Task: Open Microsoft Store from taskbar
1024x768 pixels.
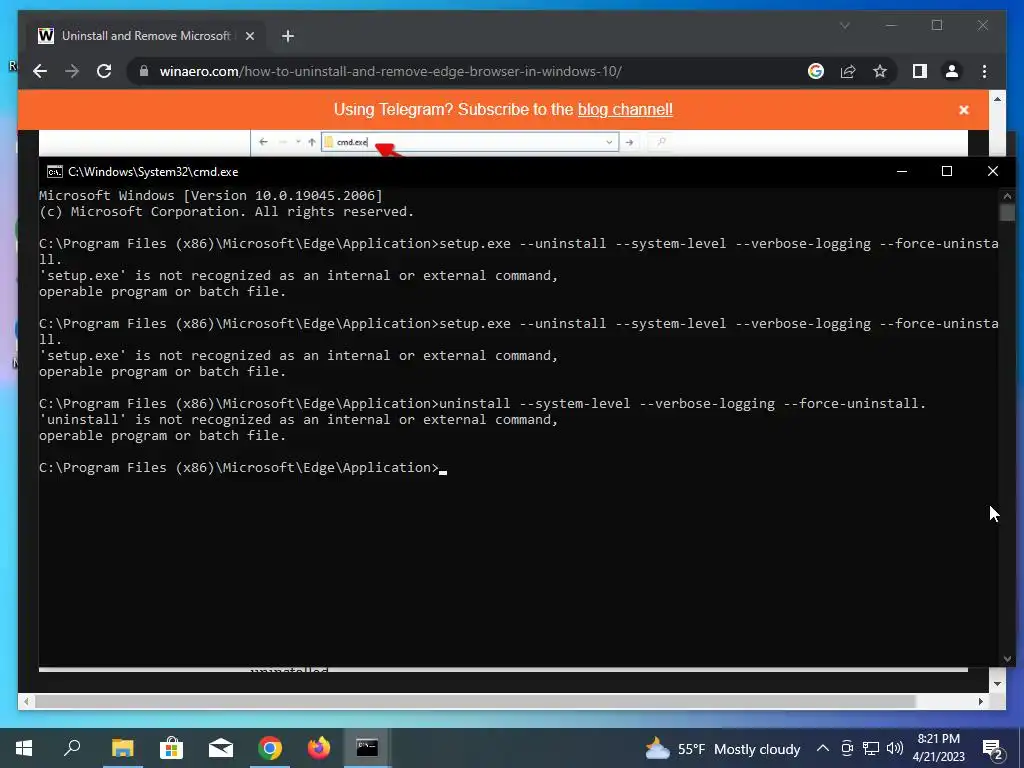Action: tap(171, 748)
